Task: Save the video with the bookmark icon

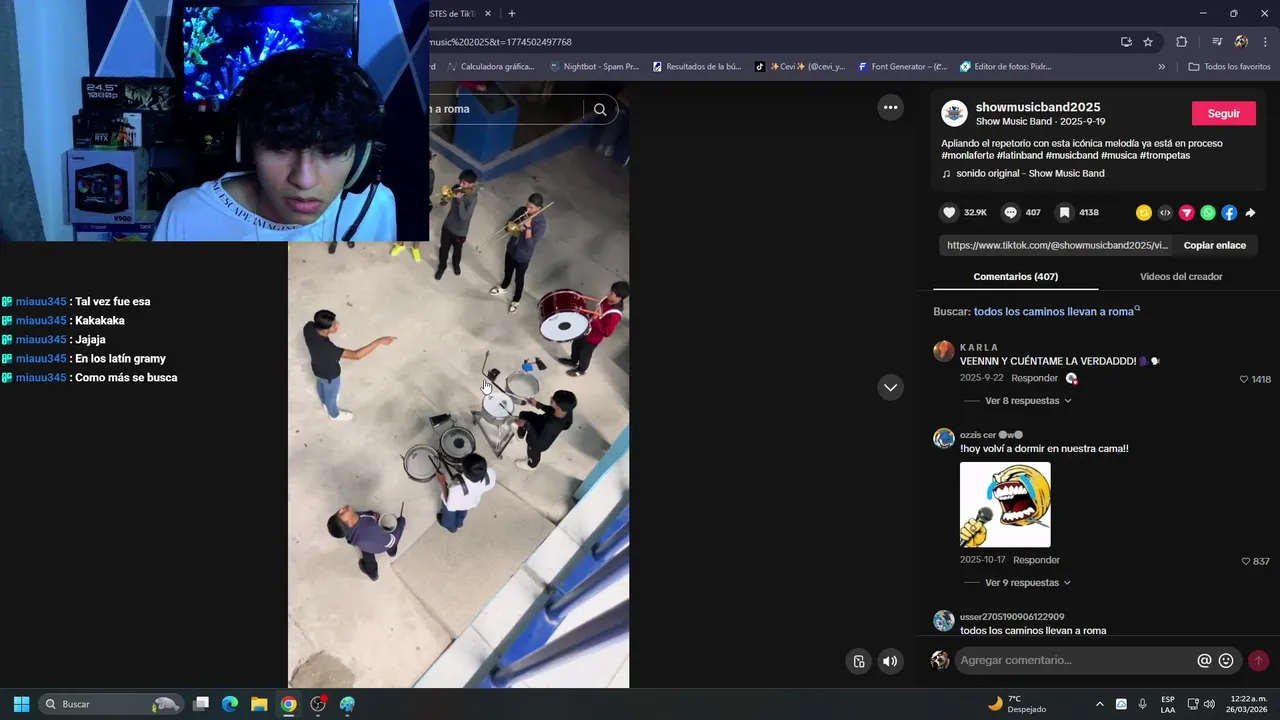Action: click(1065, 213)
